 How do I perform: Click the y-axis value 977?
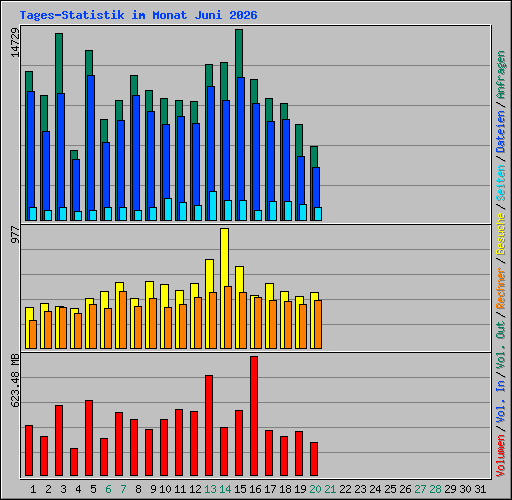tap(15, 234)
